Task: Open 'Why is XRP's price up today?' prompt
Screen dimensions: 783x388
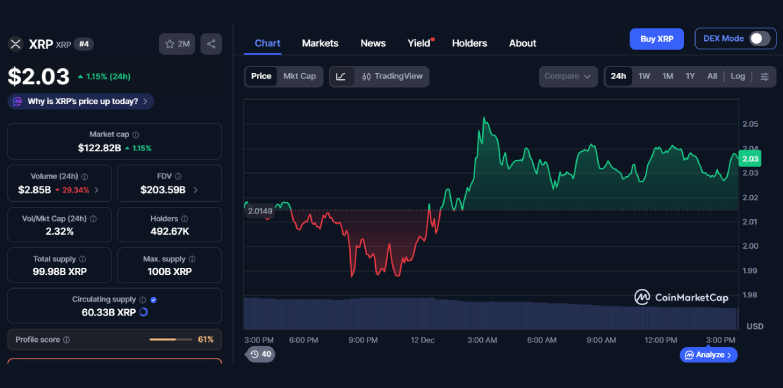Action: 81,101
